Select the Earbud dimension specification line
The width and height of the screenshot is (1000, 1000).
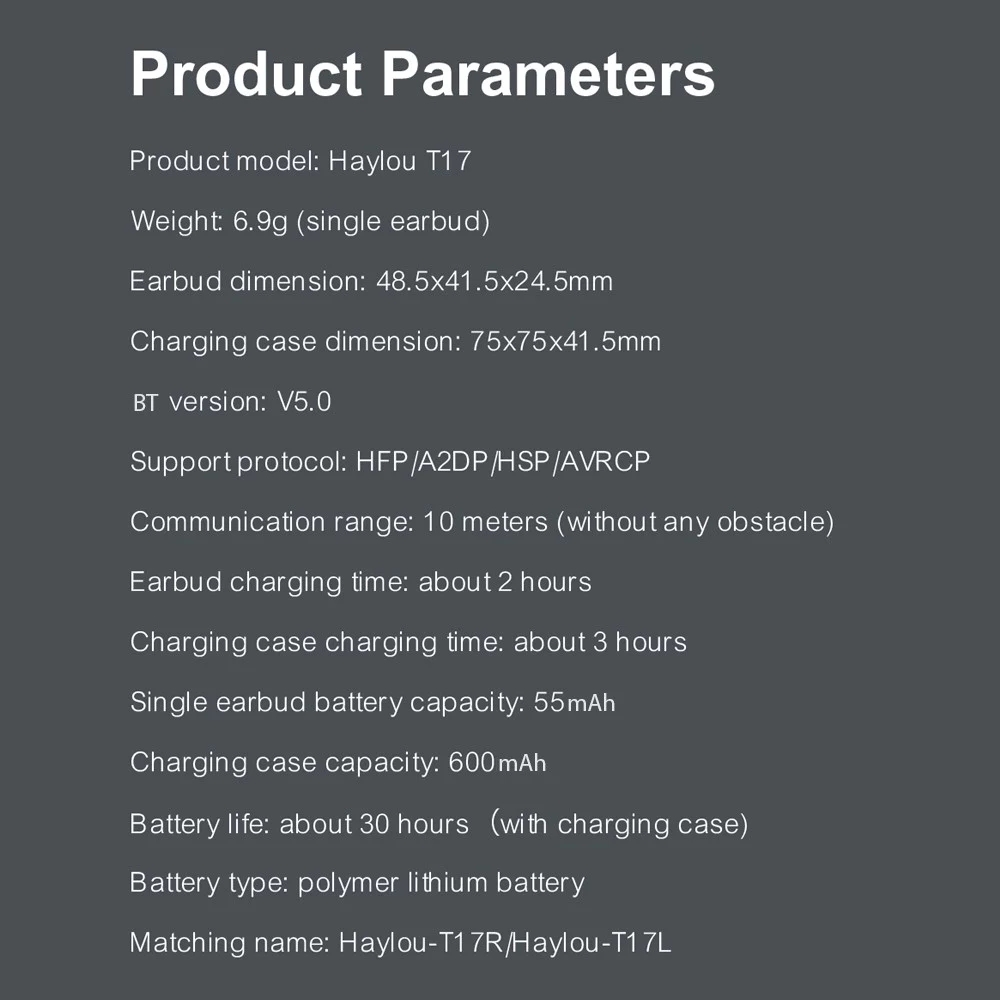click(x=371, y=281)
